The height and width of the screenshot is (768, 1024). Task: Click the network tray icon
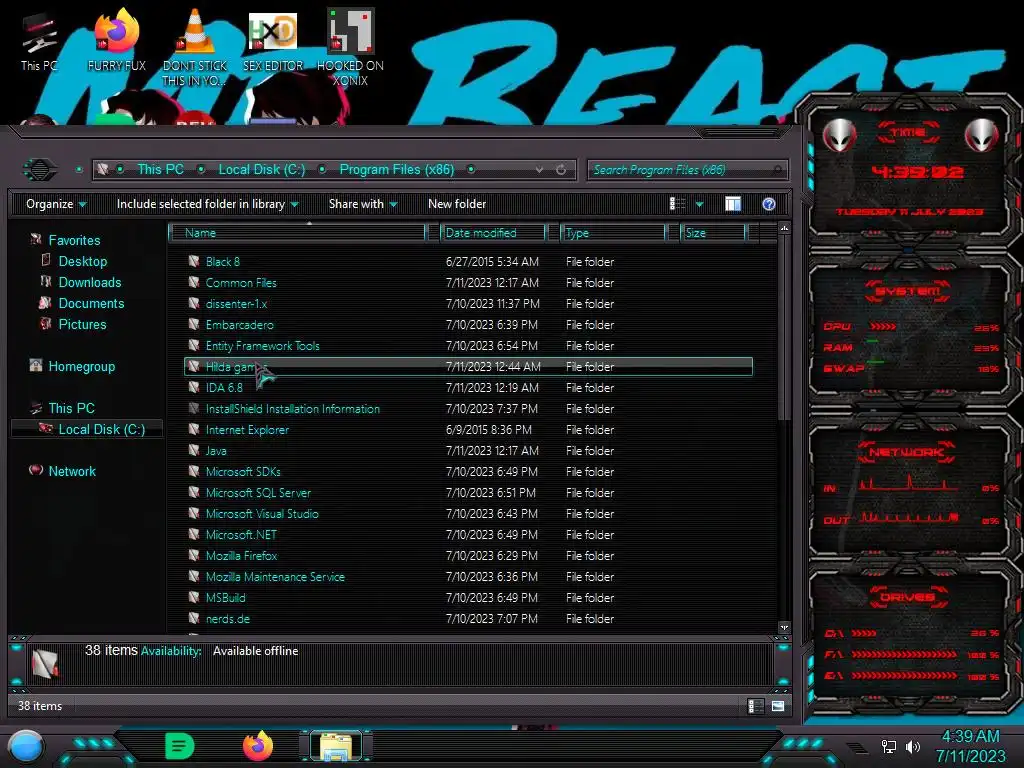888,746
